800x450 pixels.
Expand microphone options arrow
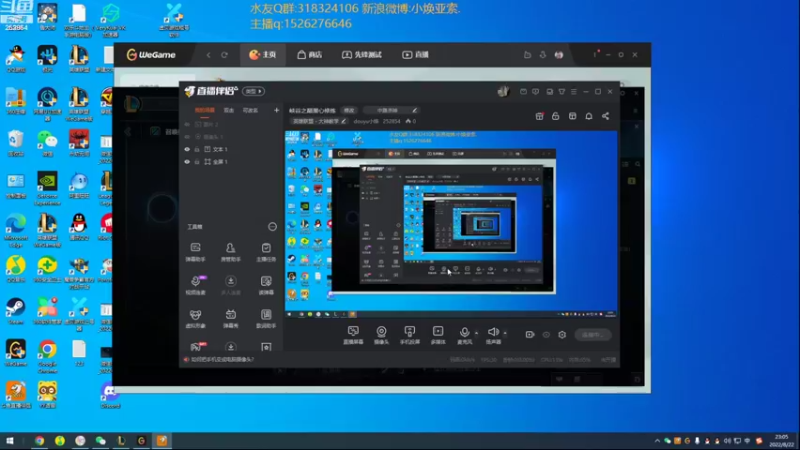point(477,333)
